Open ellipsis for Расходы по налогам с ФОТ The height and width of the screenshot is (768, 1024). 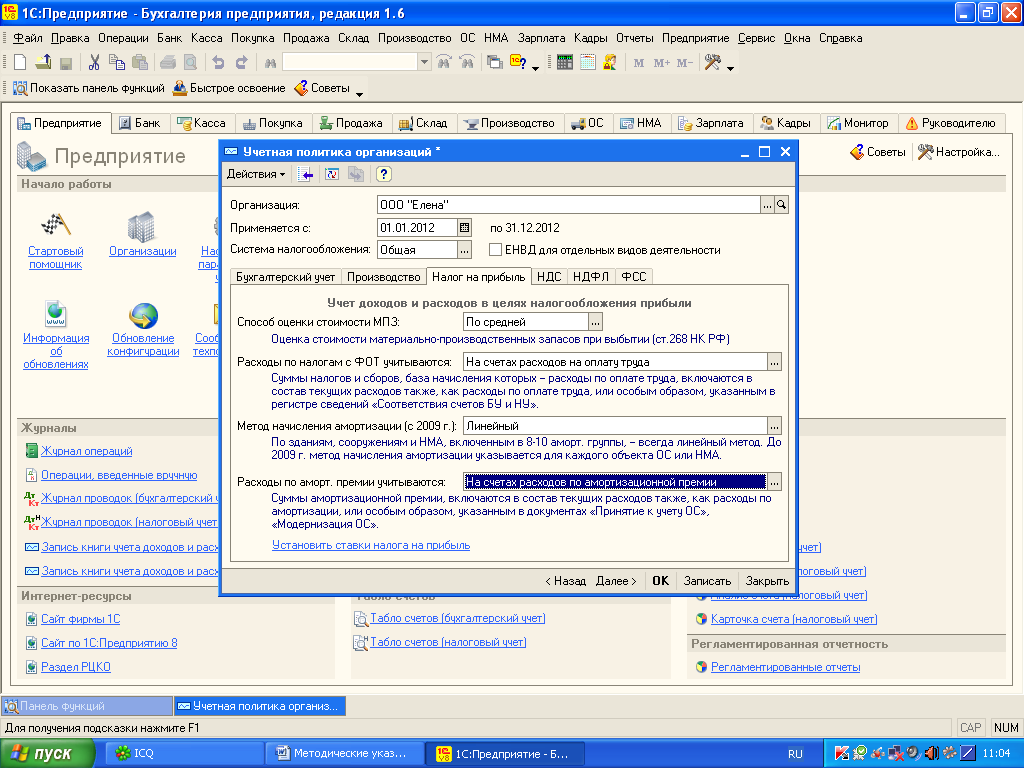pyautogui.click(x=774, y=362)
